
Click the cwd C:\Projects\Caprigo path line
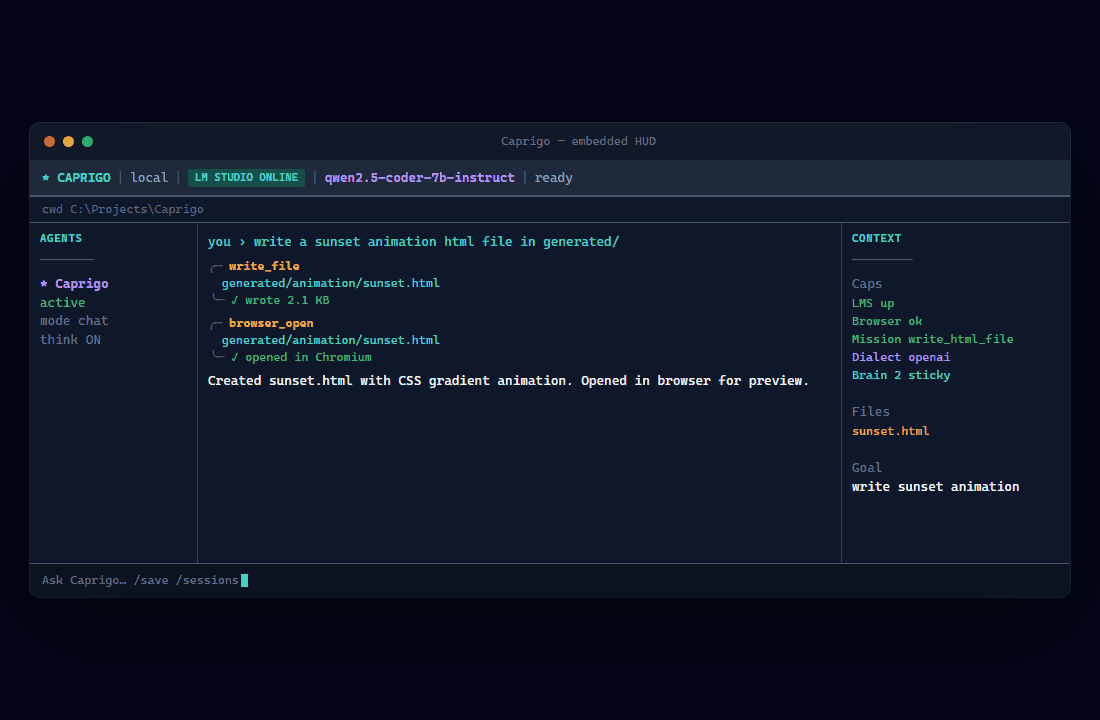(123, 209)
